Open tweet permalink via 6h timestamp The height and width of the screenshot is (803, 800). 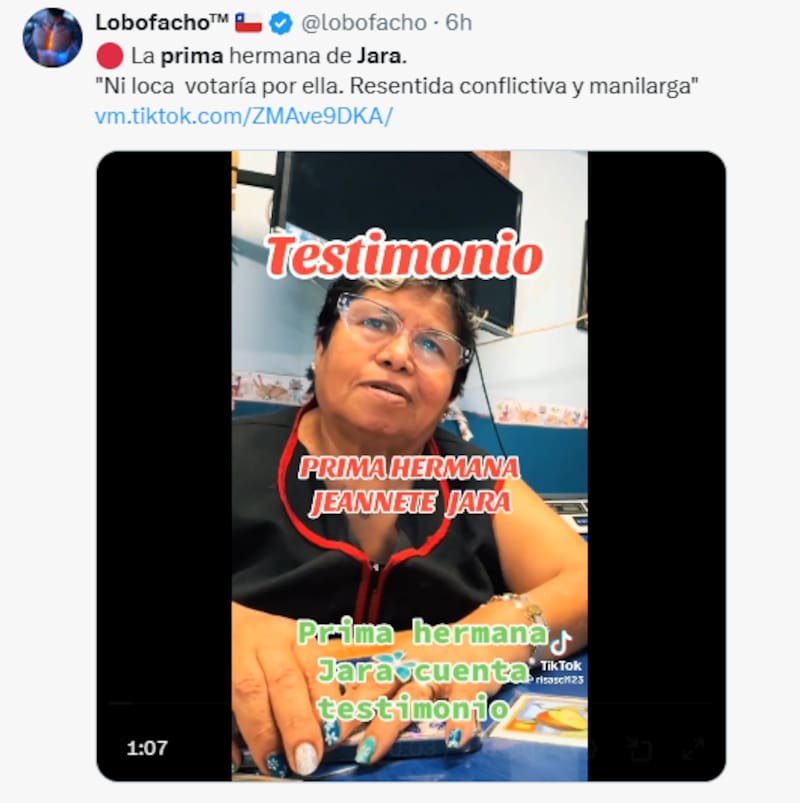(458, 23)
